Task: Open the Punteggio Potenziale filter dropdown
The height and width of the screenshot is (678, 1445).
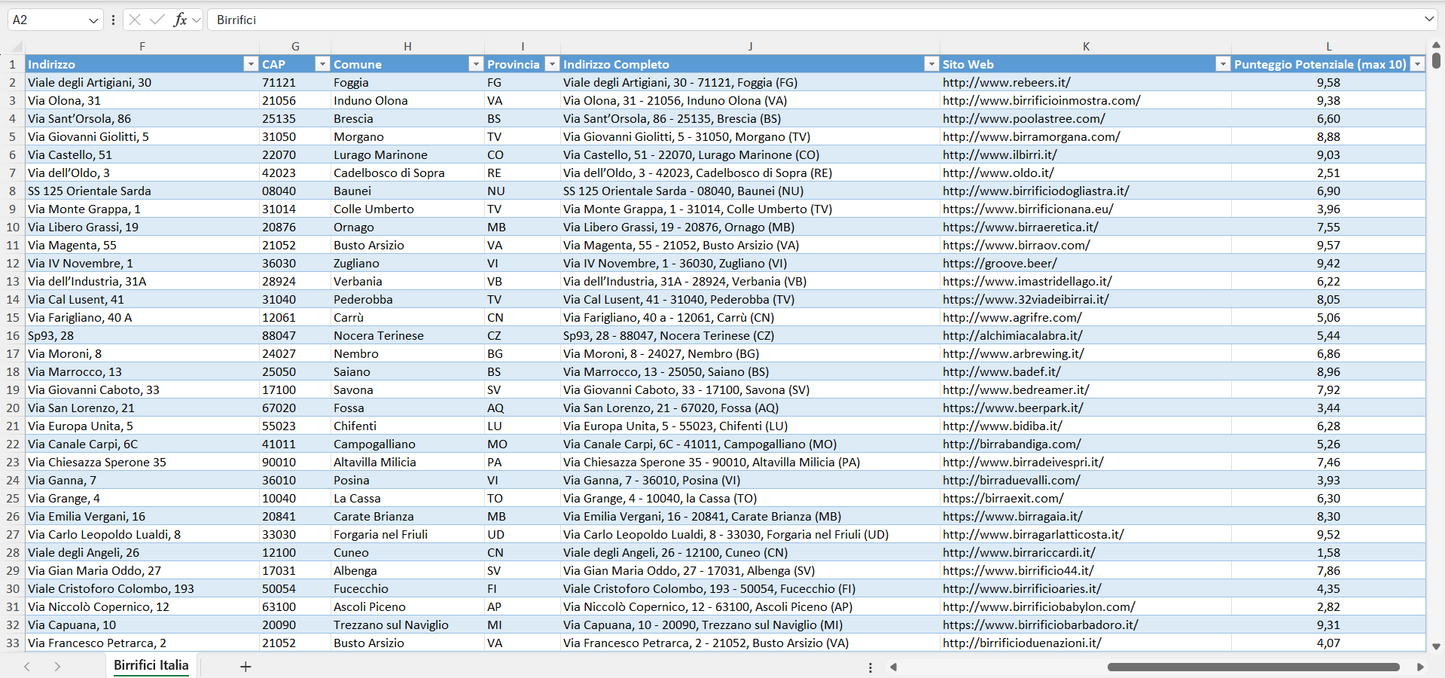Action: [x=1418, y=63]
